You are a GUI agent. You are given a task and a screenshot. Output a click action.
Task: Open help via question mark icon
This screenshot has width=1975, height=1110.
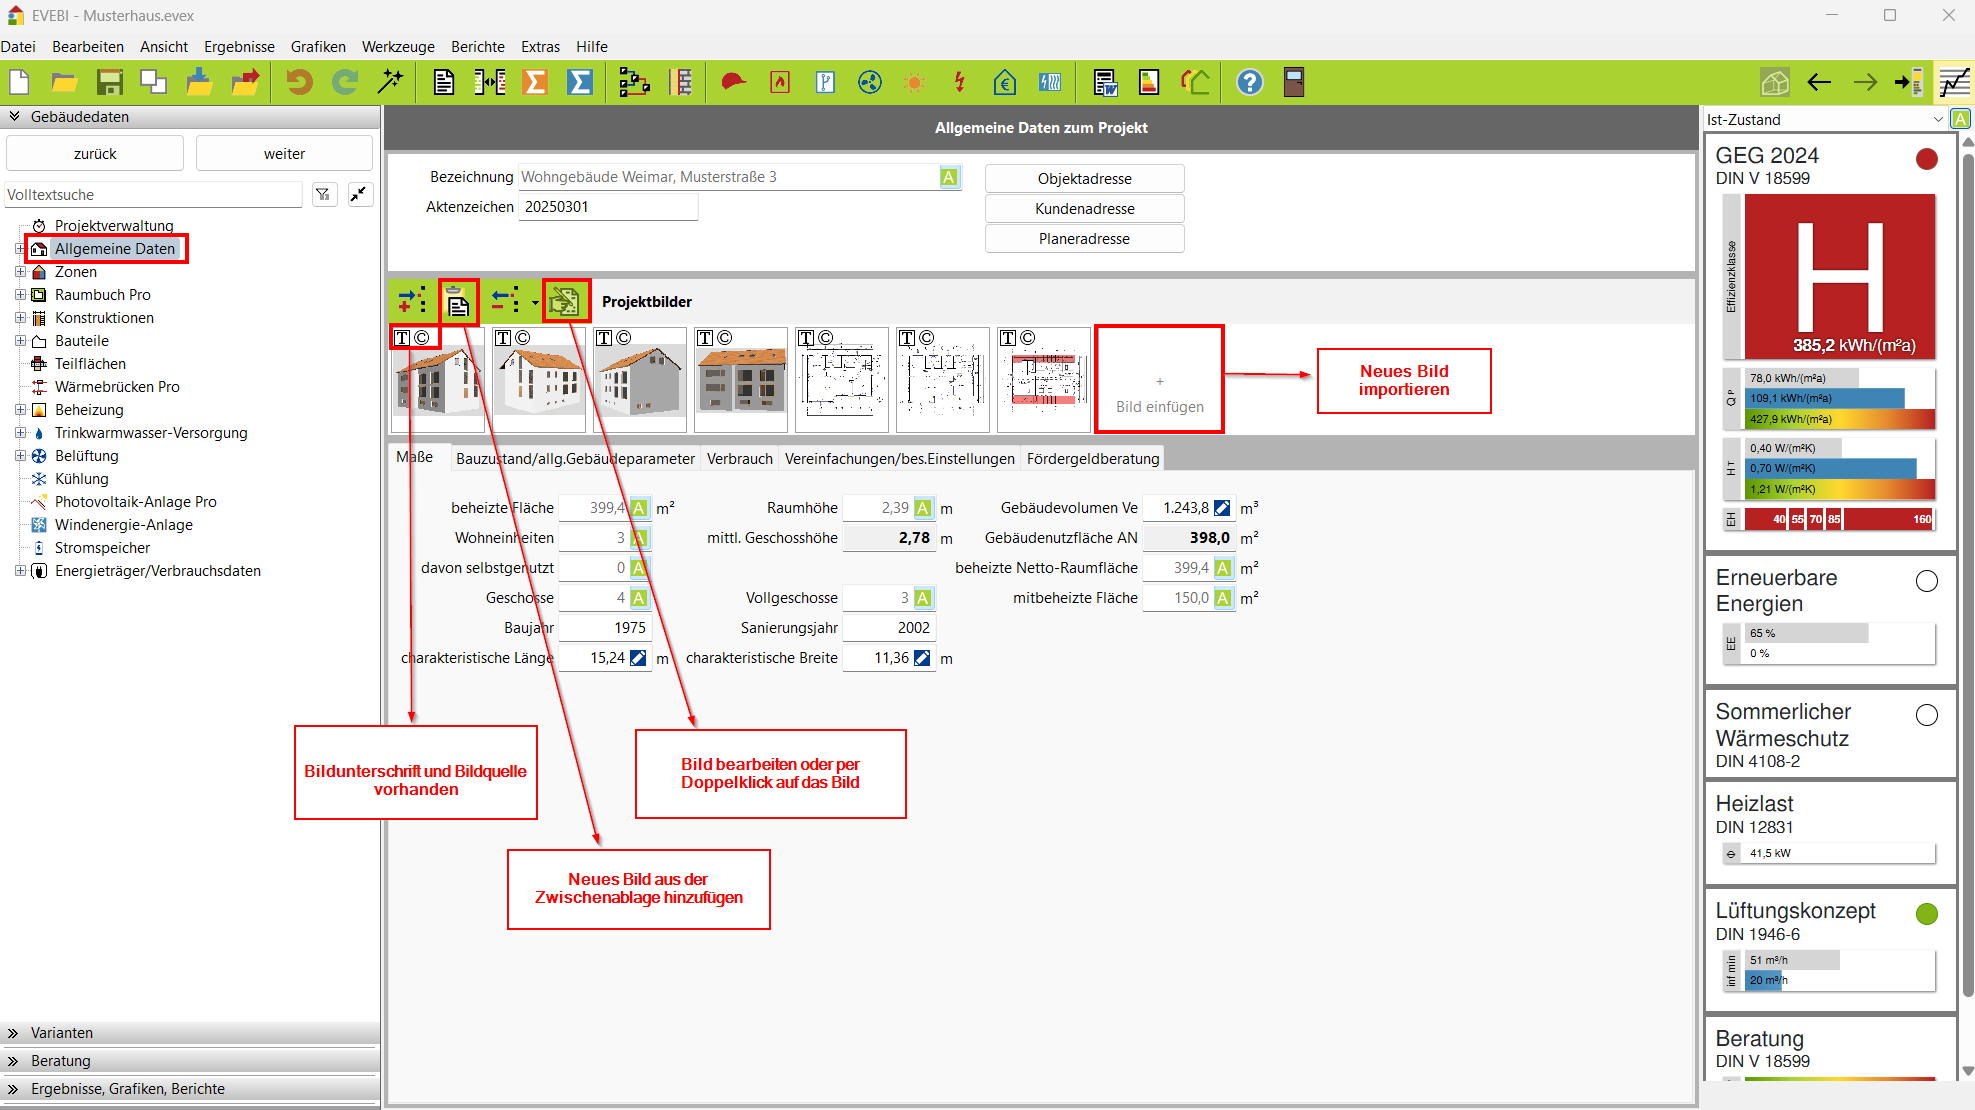(1249, 83)
